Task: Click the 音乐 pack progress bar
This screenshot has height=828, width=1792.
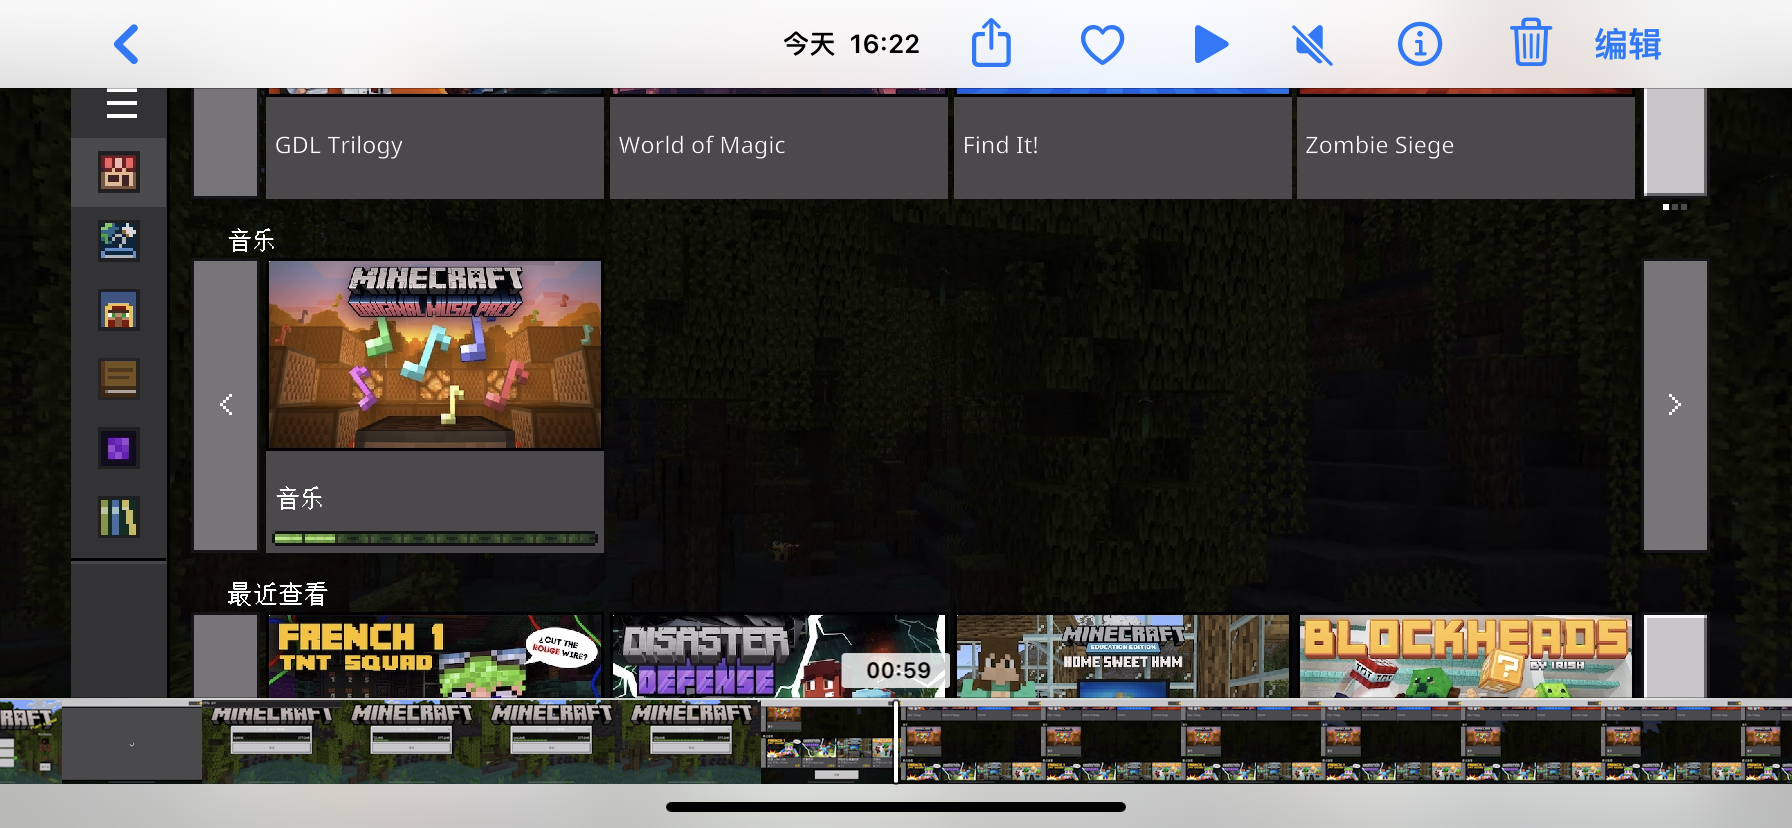Action: (435, 539)
